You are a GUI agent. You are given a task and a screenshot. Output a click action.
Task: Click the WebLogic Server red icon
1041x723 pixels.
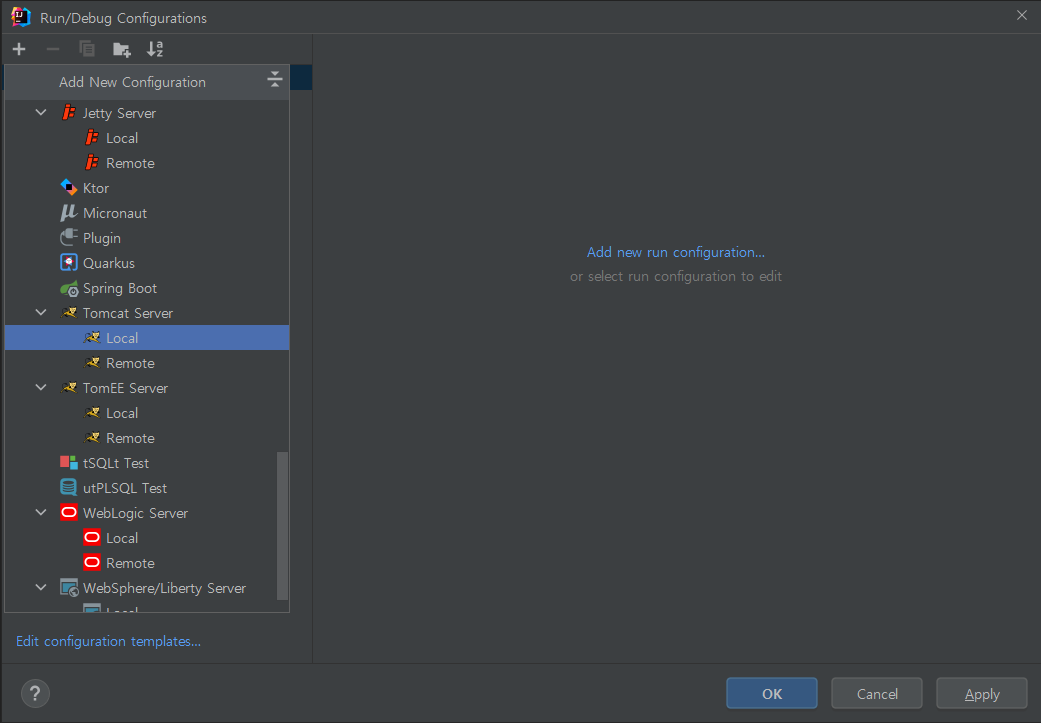click(x=68, y=513)
